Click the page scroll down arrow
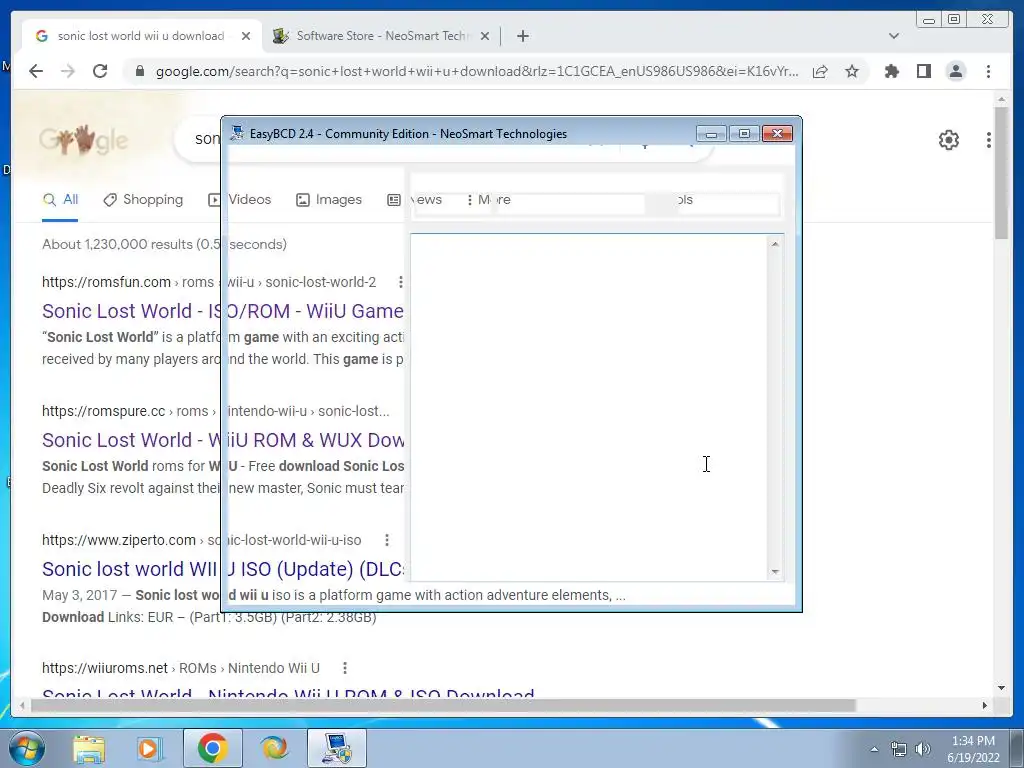 [1001, 688]
